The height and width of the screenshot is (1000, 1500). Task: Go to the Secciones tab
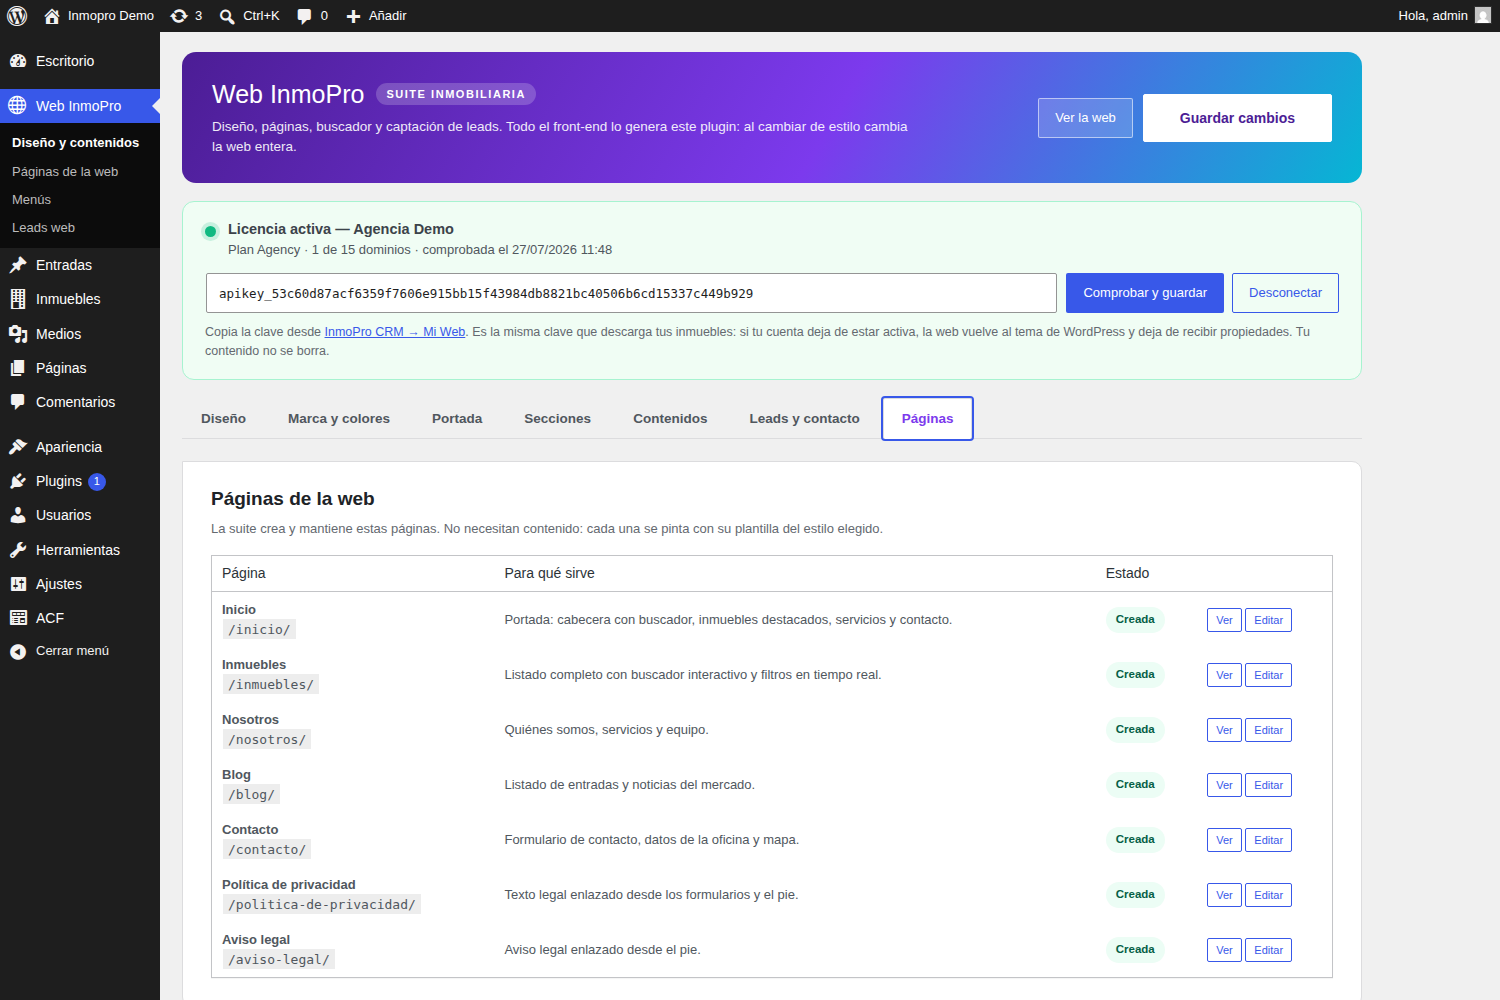pyautogui.click(x=557, y=419)
